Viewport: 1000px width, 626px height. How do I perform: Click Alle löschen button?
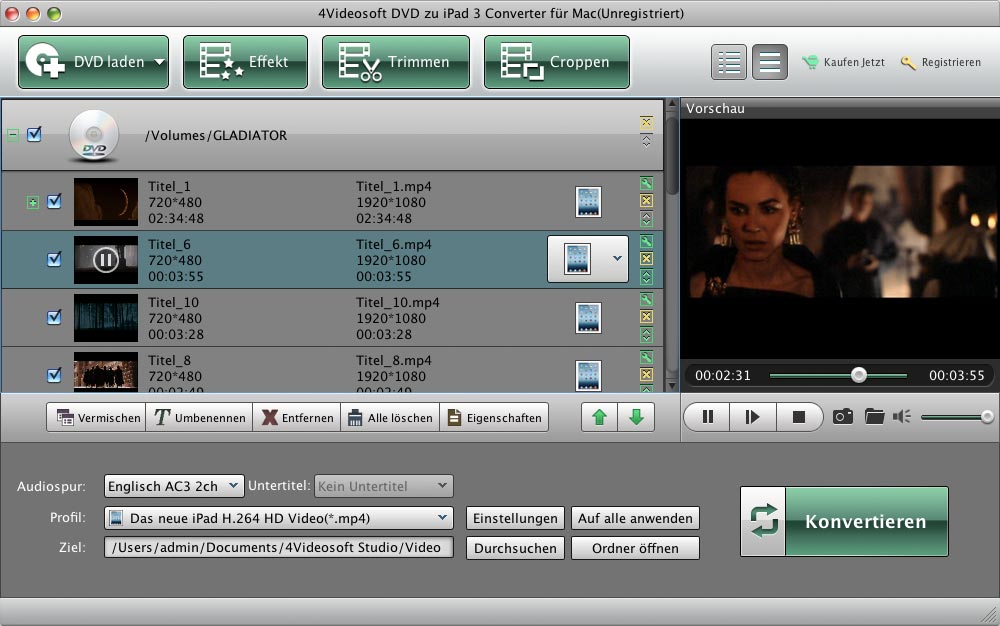coord(390,418)
